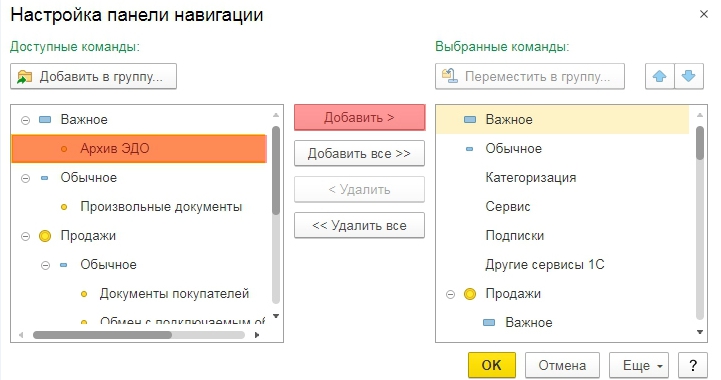Image resolution: width=721 pixels, height=380 pixels.
Task: Select Документы покупателей in available commands
Action: pos(174,294)
